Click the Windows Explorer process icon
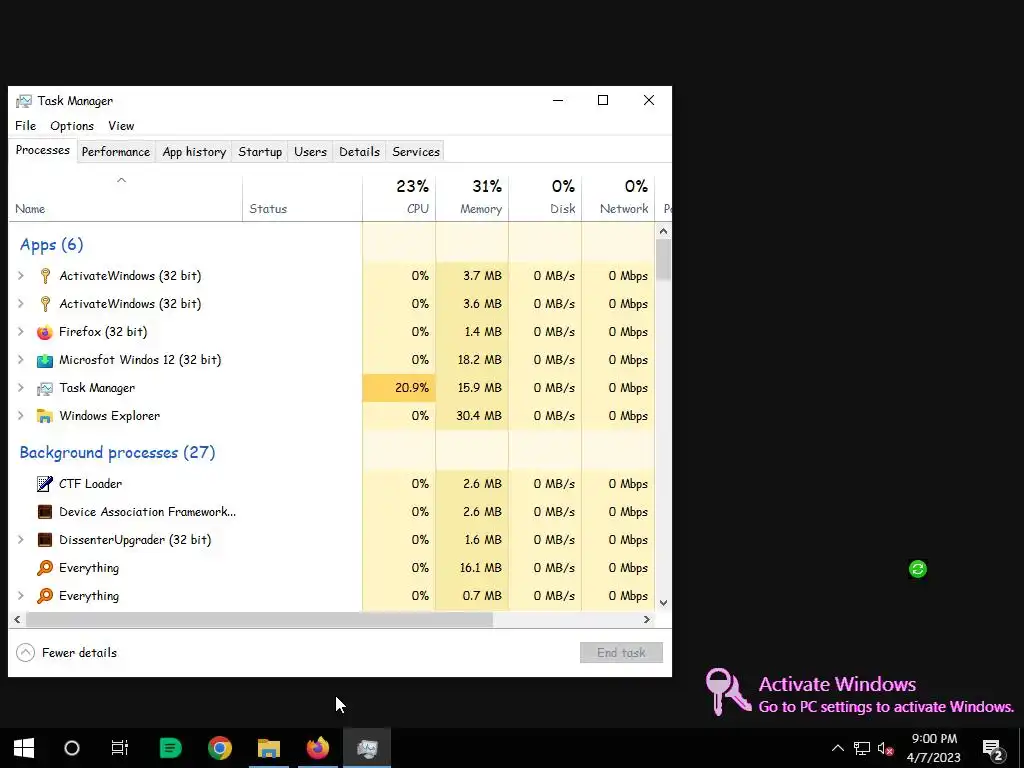This screenshot has width=1024, height=768. [x=44, y=416]
